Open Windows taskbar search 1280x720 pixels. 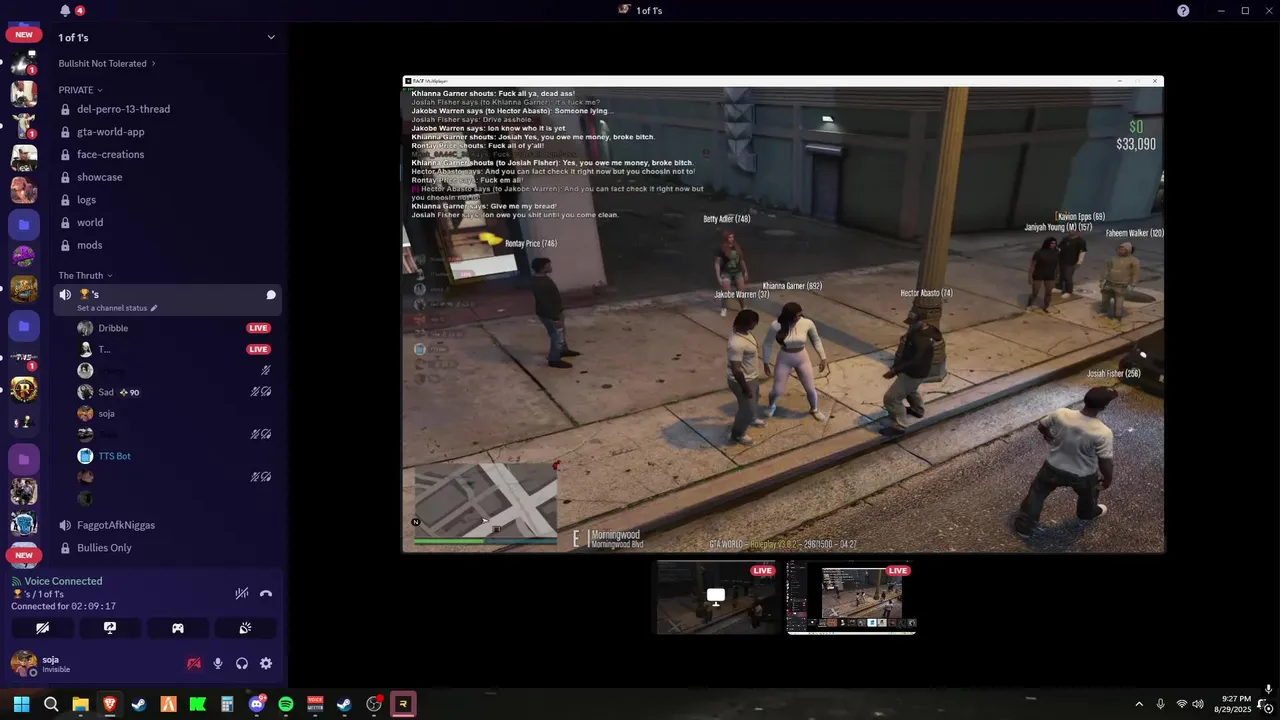51,704
